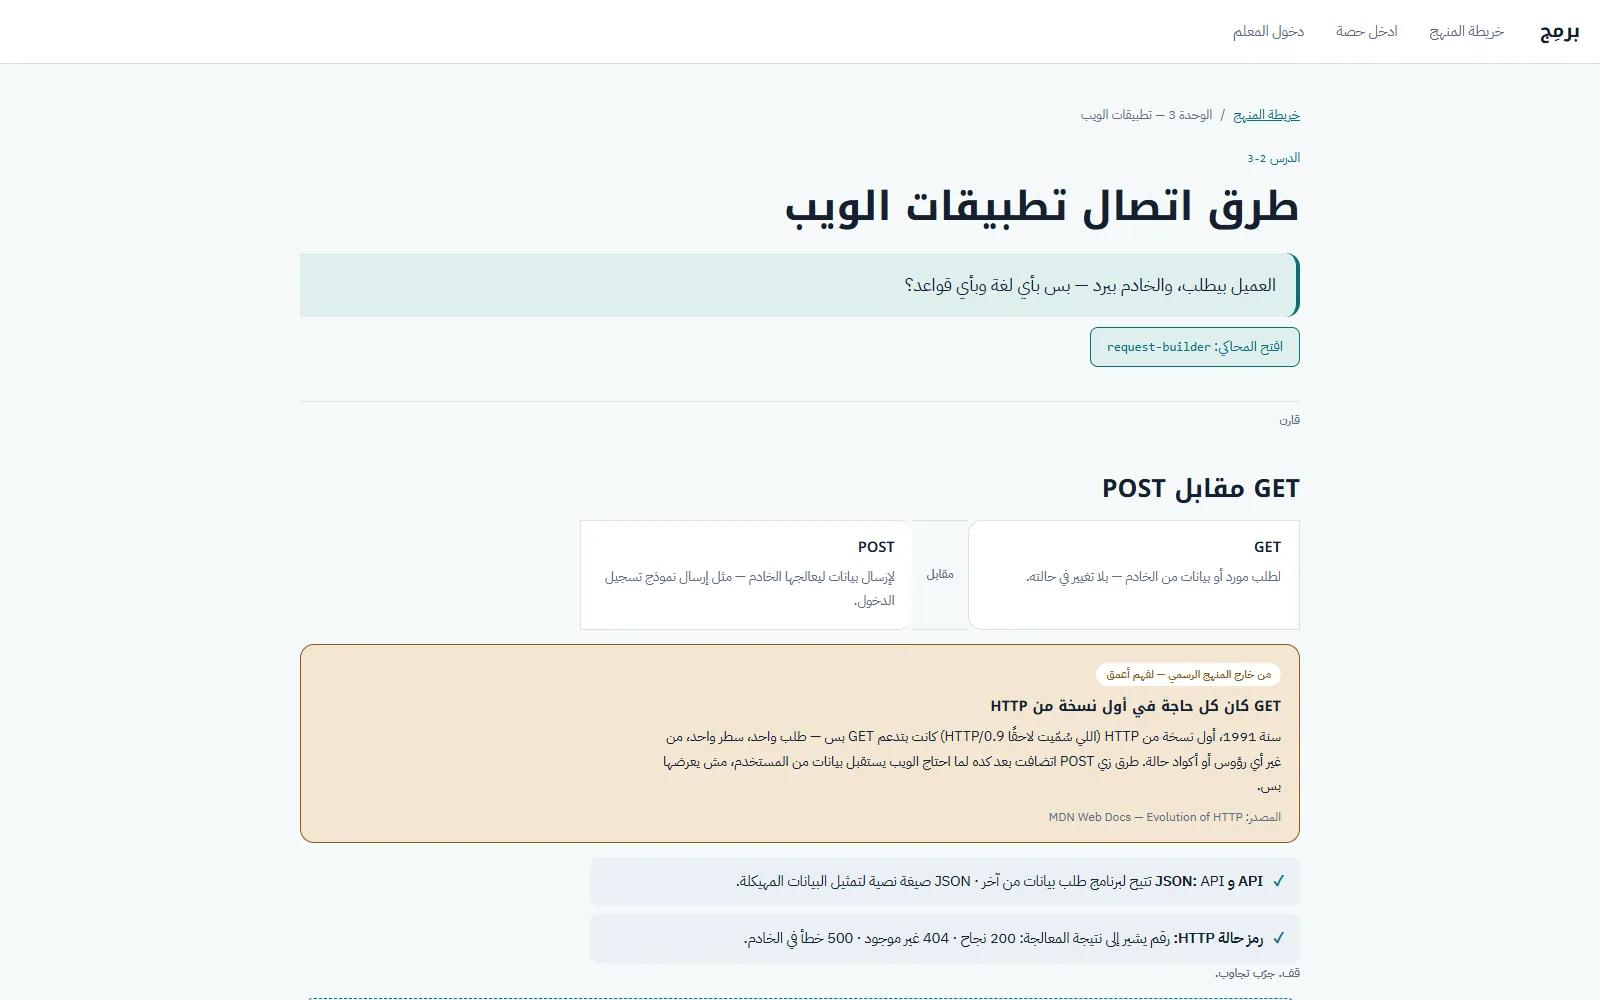Click the check mark beside رمز حالة HTTP
Viewport: 1600px width, 1000px height.
pos(1278,939)
